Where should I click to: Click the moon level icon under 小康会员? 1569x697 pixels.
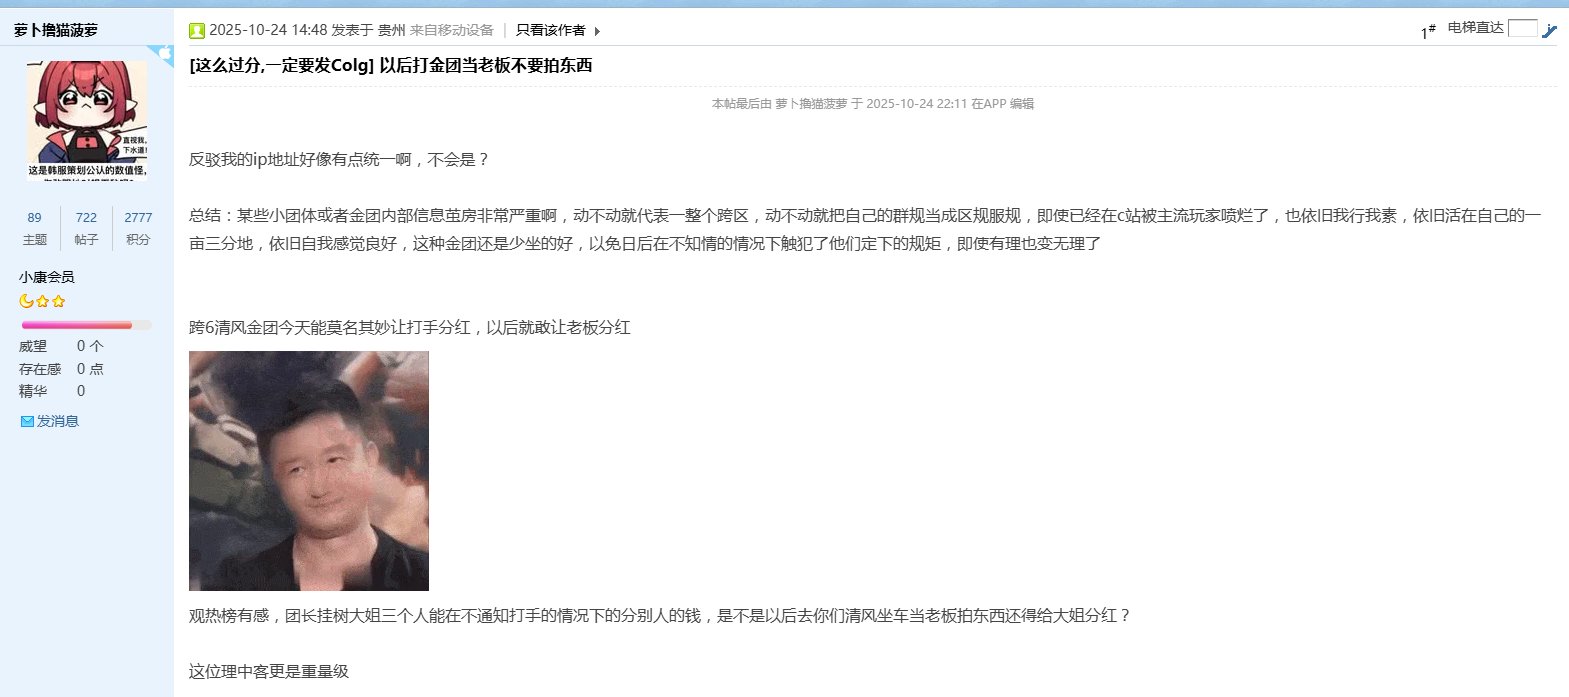click(x=26, y=301)
